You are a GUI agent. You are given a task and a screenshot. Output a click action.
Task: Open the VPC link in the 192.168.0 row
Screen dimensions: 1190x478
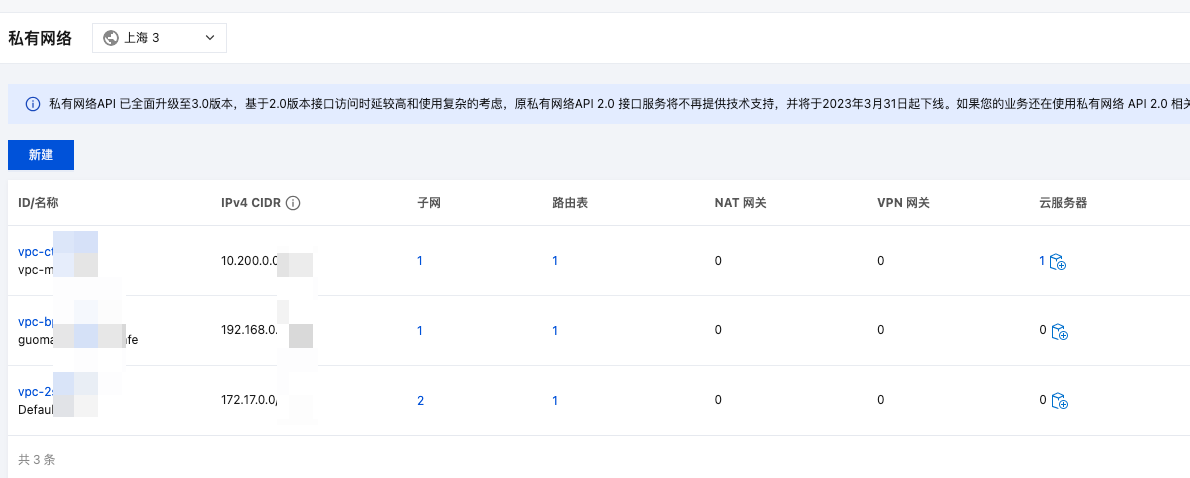(35, 322)
